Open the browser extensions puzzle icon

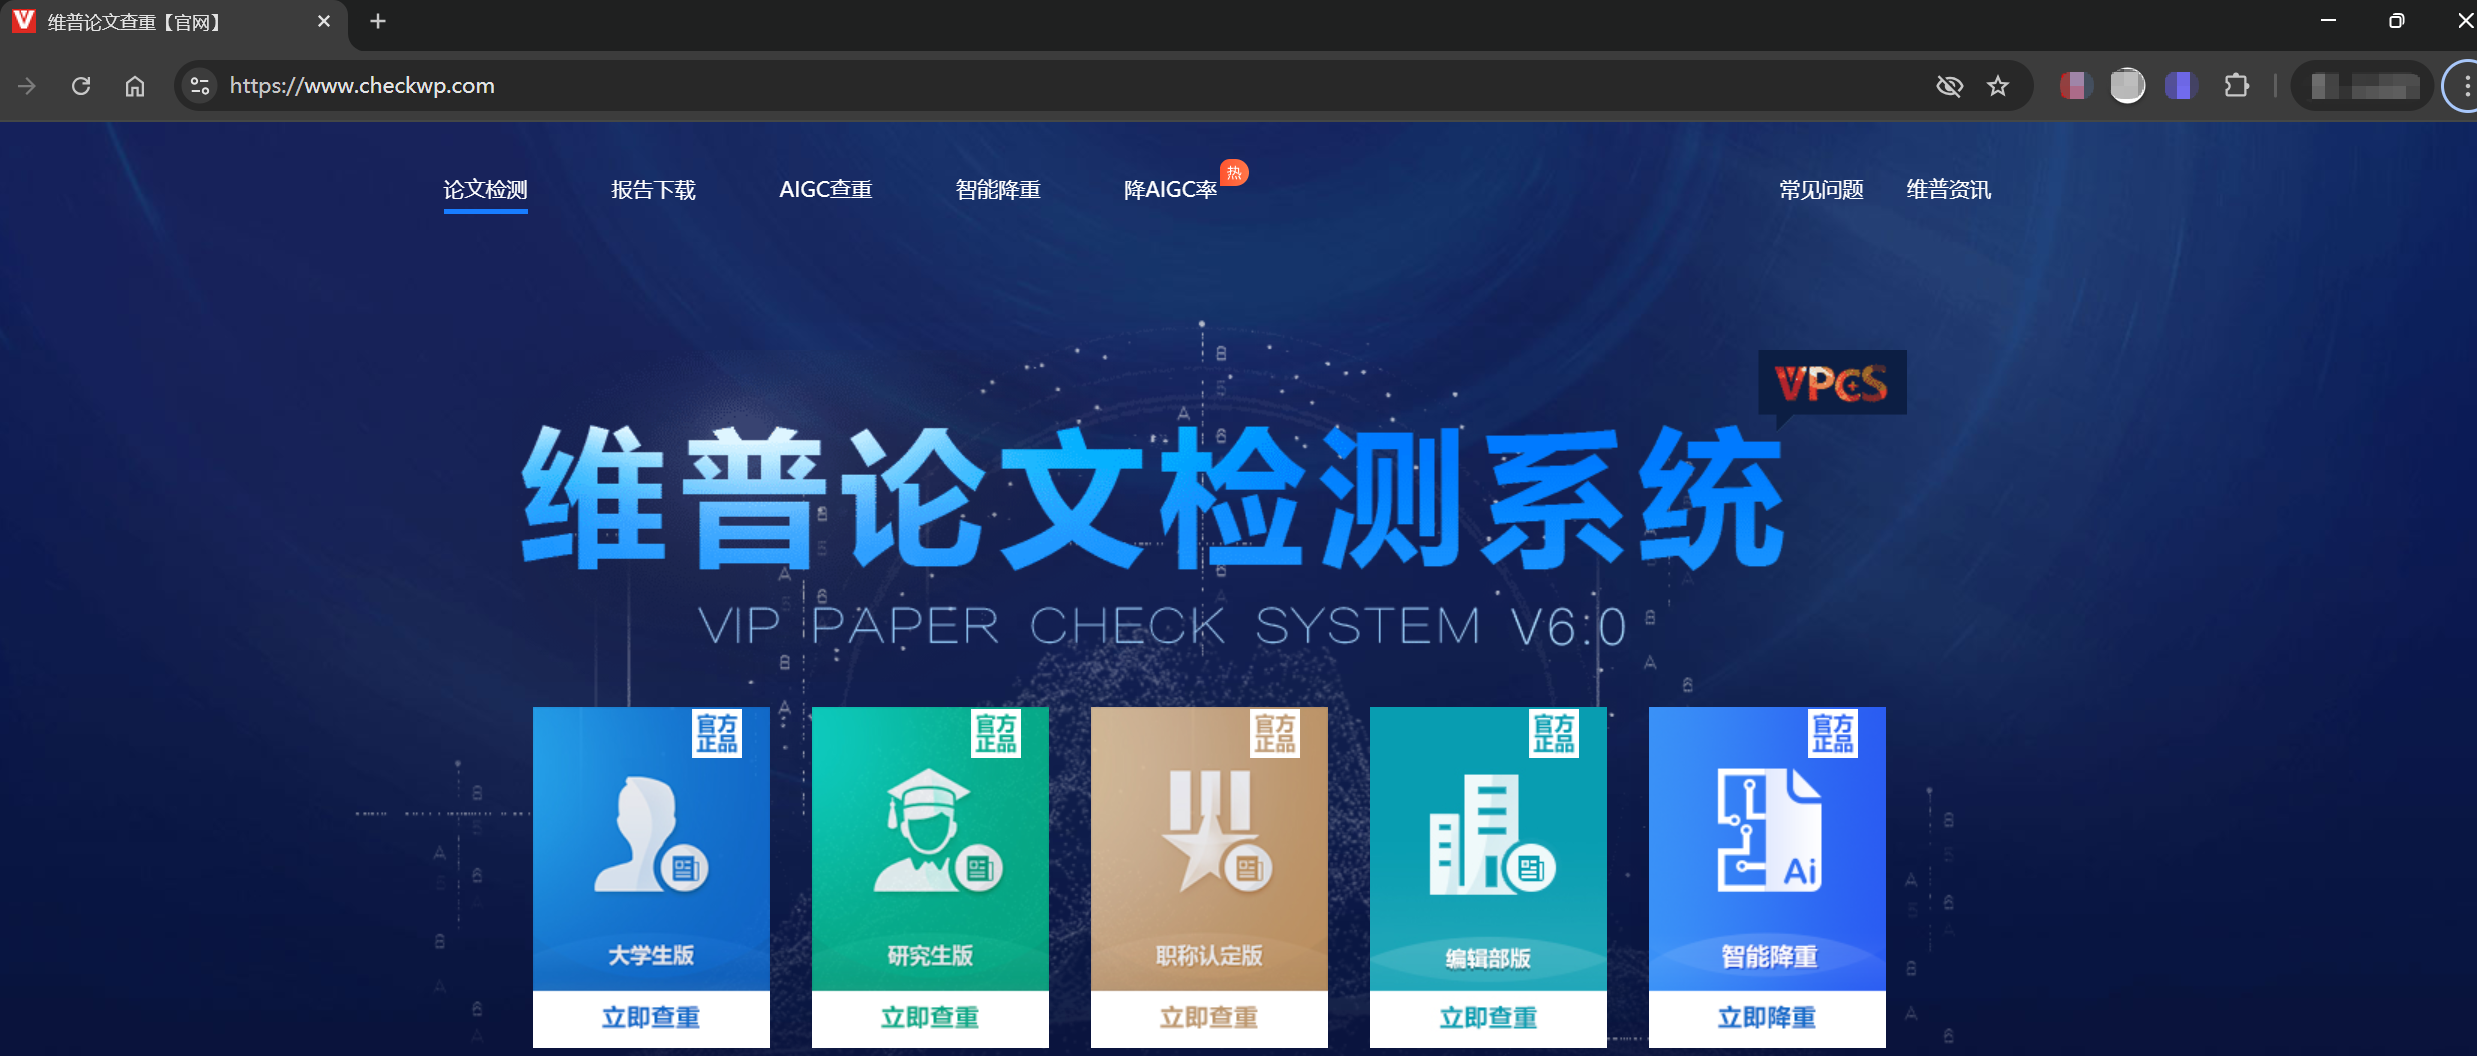click(x=2236, y=86)
